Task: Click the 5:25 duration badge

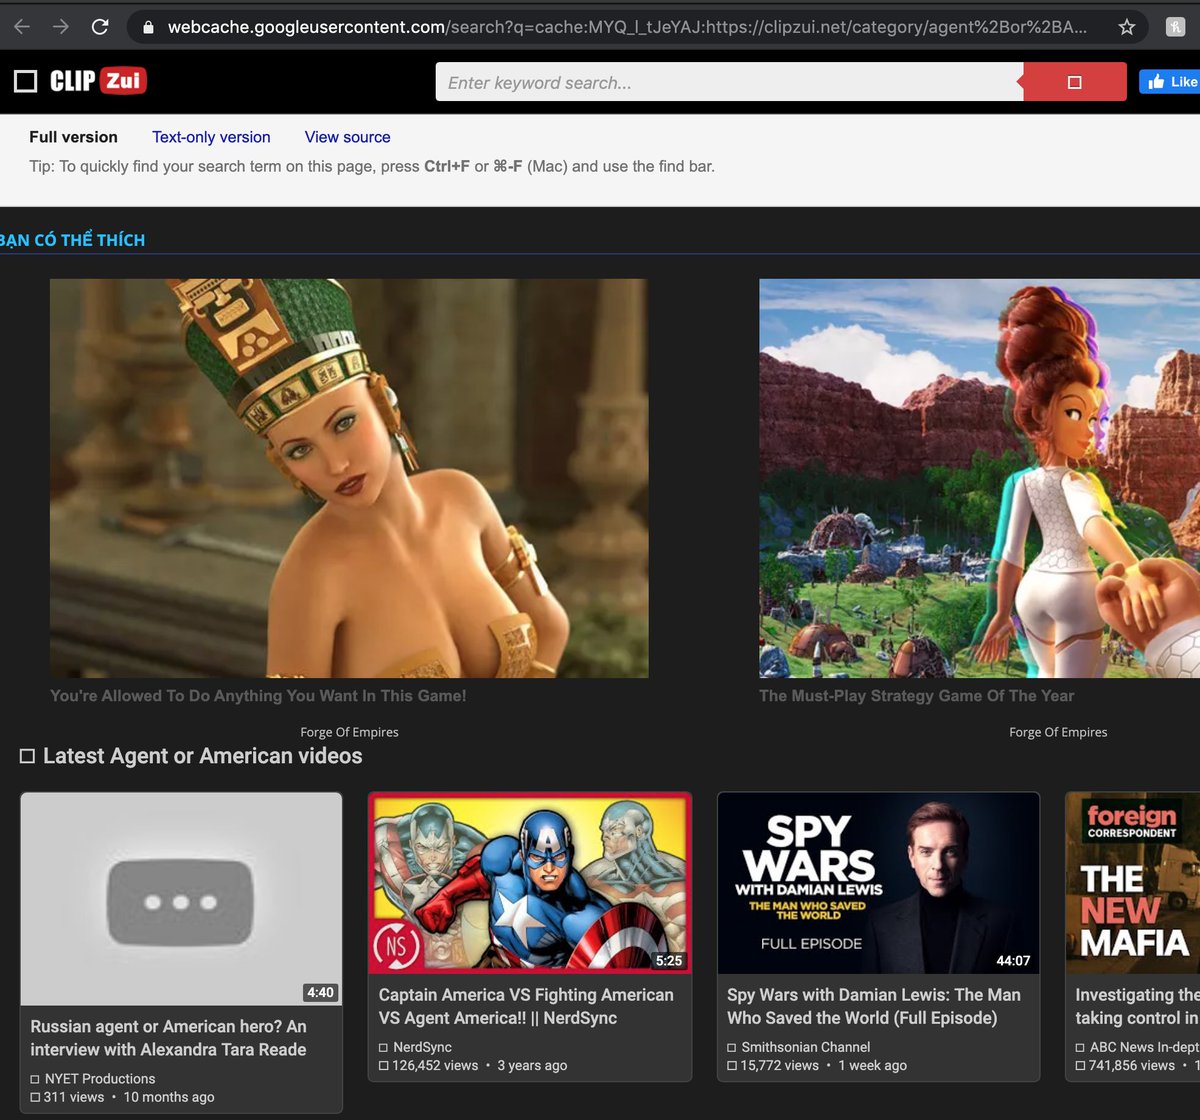Action: tap(669, 961)
